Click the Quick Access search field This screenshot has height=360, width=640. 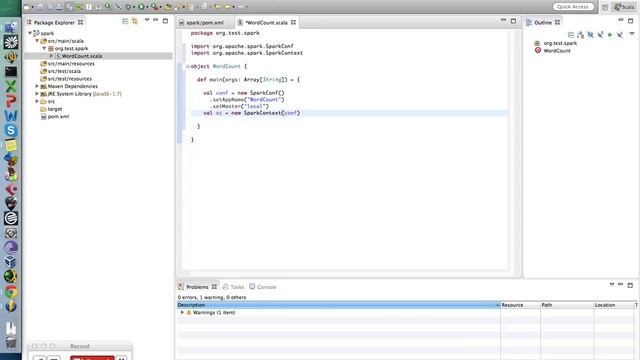pyautogui.click(x=573, y=7)
